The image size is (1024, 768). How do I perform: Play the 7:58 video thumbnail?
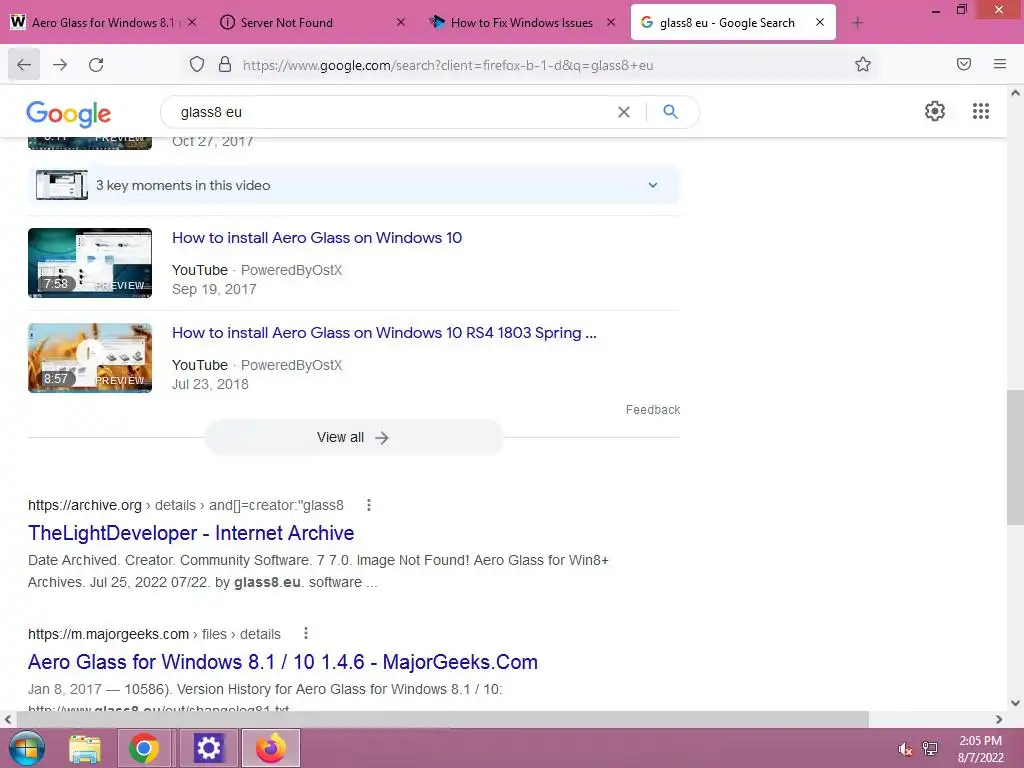click(90, 263)
